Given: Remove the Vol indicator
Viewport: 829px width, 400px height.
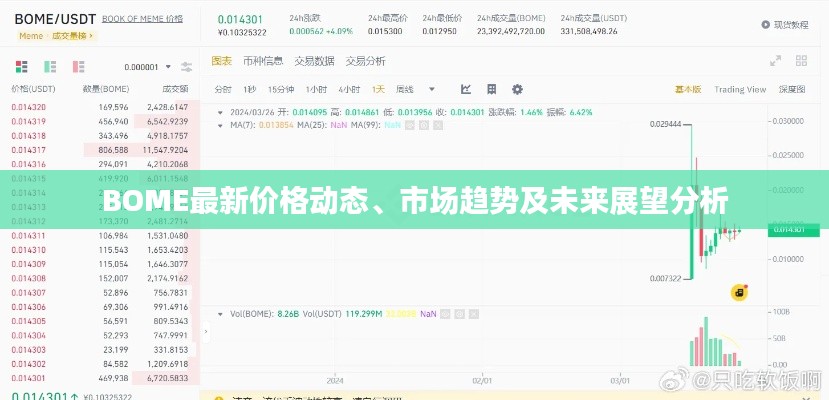Looking at the screenshot, I should point(474,314).
